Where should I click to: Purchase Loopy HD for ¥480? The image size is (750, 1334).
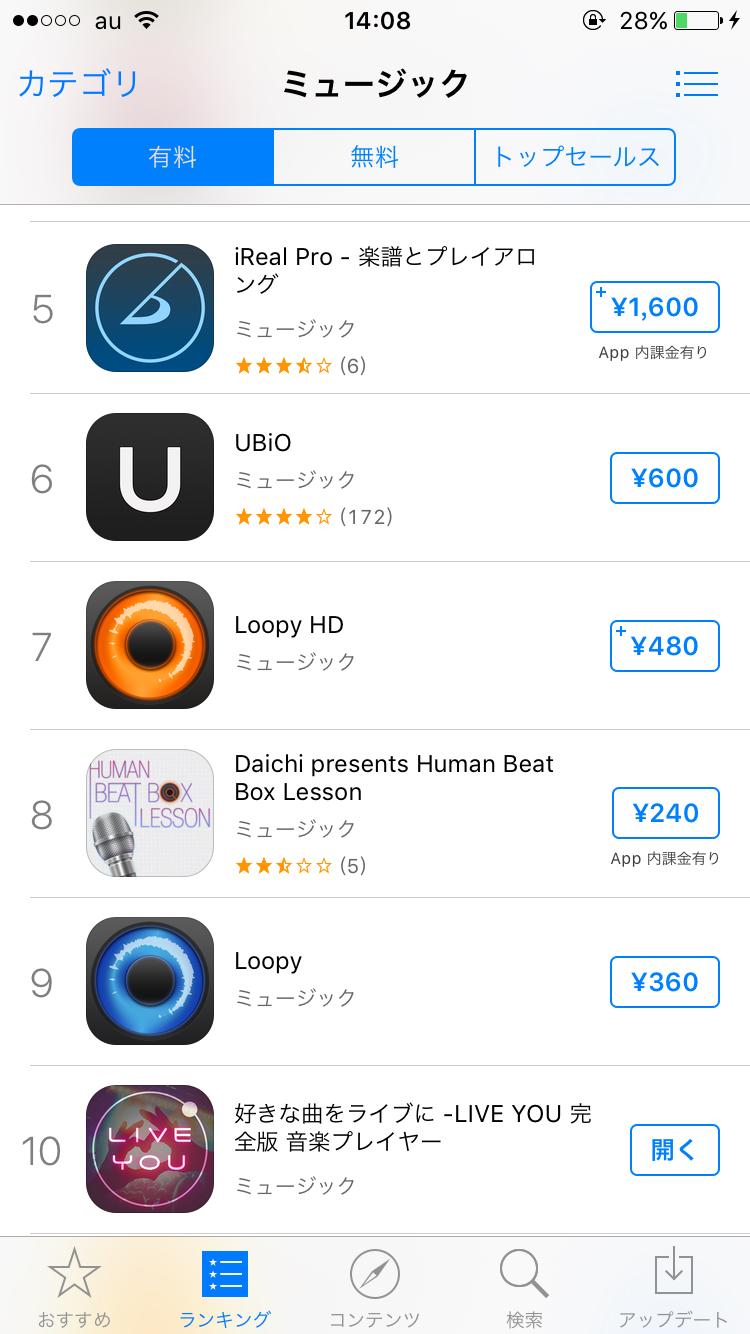coord(665,646)
